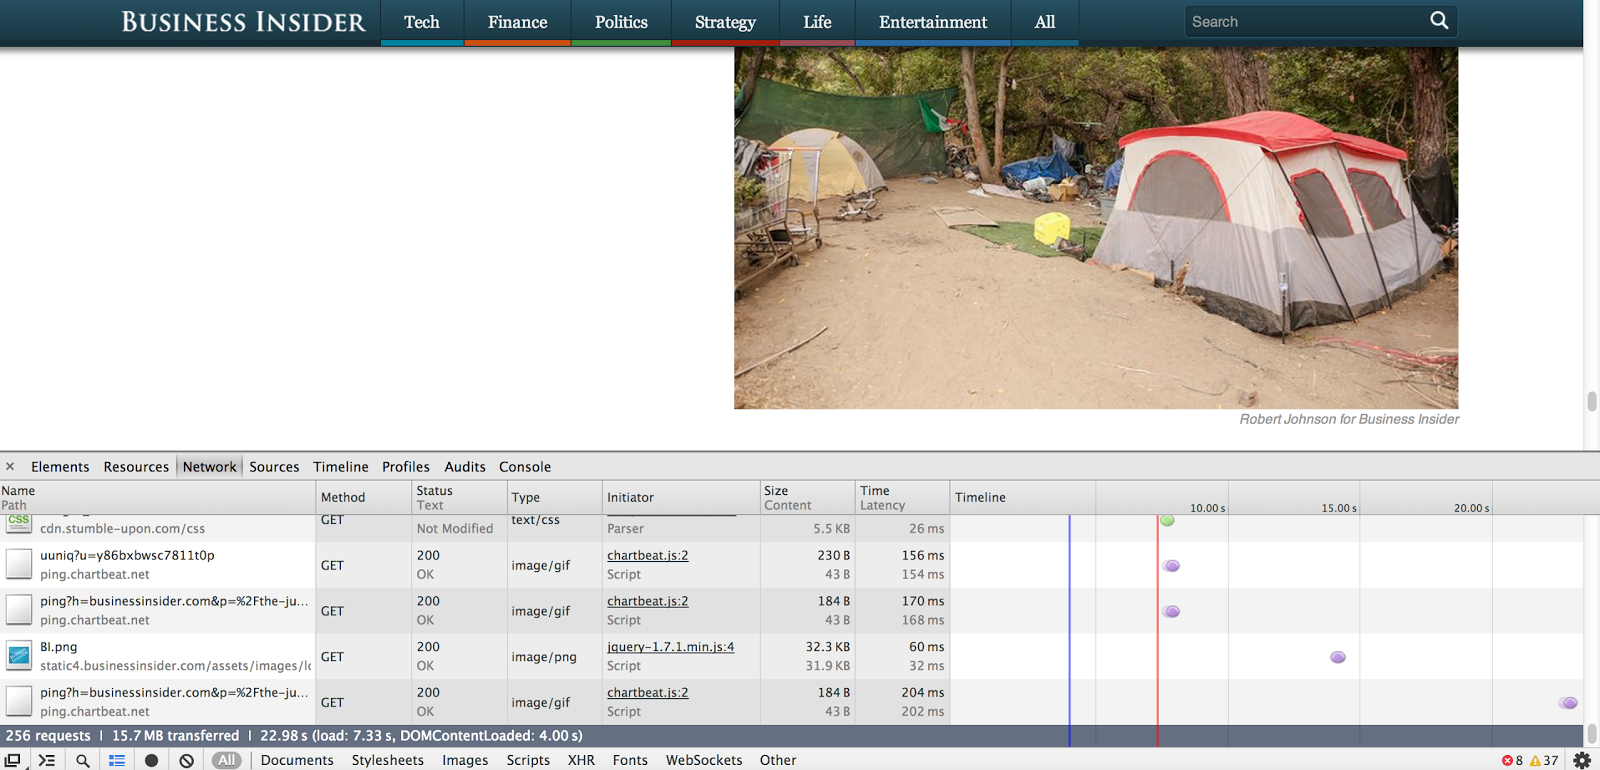Filter by Other resources
This screenshot has width=1600, height=770.
tap(778, 760)
